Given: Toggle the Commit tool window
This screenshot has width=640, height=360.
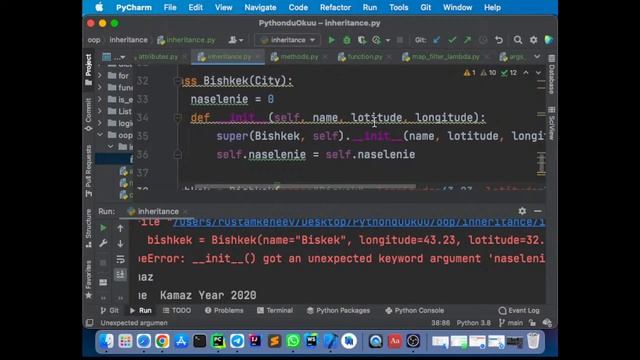Looking at the screenshot, I should pos(89,115).
